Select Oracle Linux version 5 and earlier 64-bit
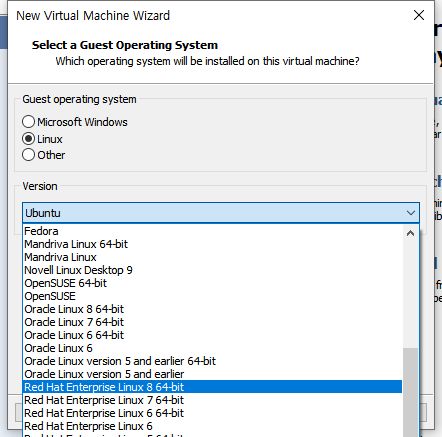Image resolution: width=442 pixels, height=437 pixels. click(x=212, y=361)
